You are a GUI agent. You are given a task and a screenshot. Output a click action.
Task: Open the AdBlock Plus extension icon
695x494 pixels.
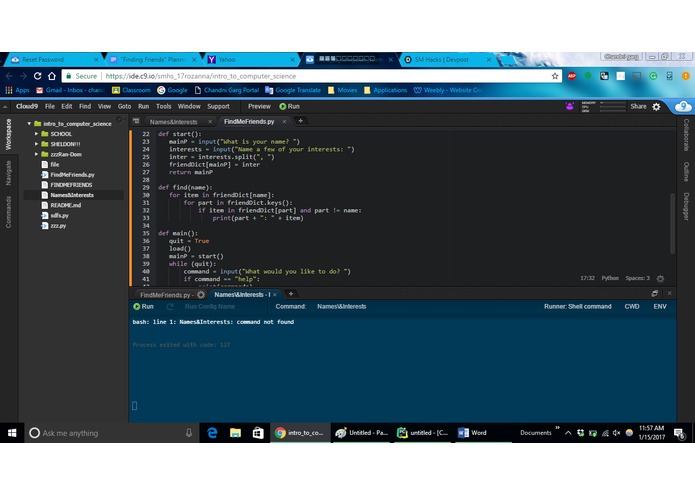572,76
